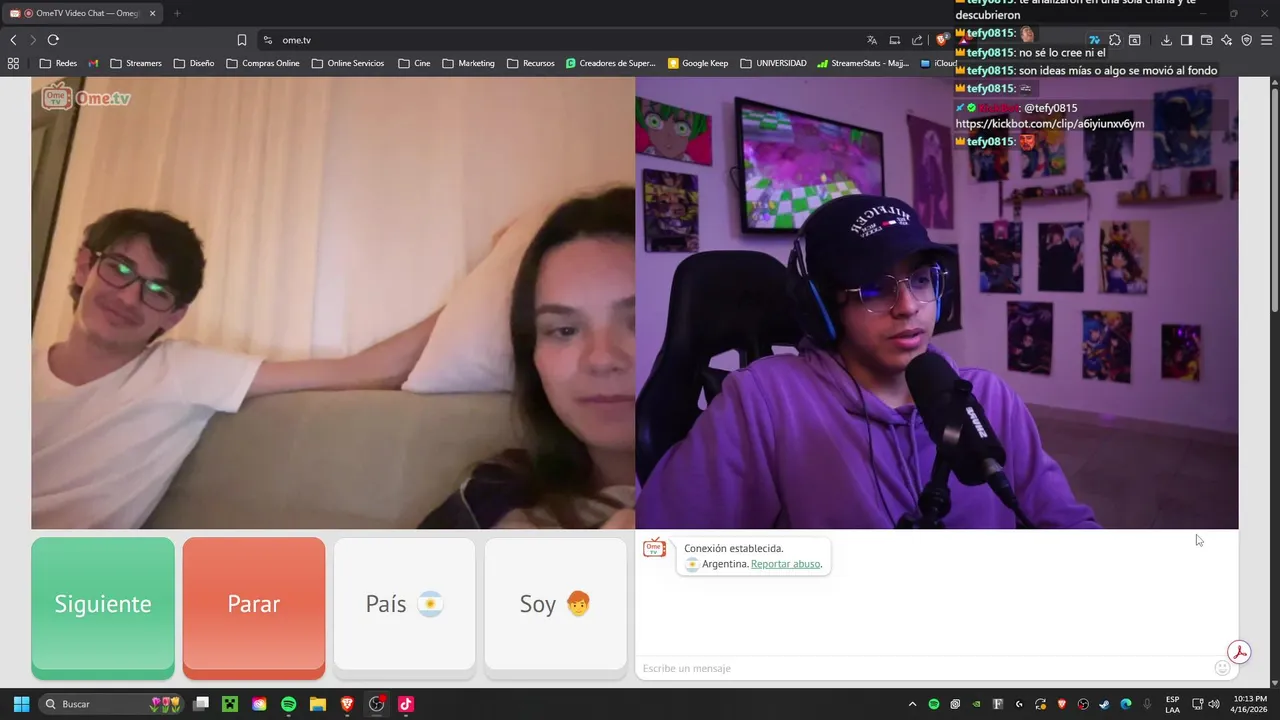Open the volume control tray icon
This screenshot has width=1280, height=720.
click(1214, 704)
